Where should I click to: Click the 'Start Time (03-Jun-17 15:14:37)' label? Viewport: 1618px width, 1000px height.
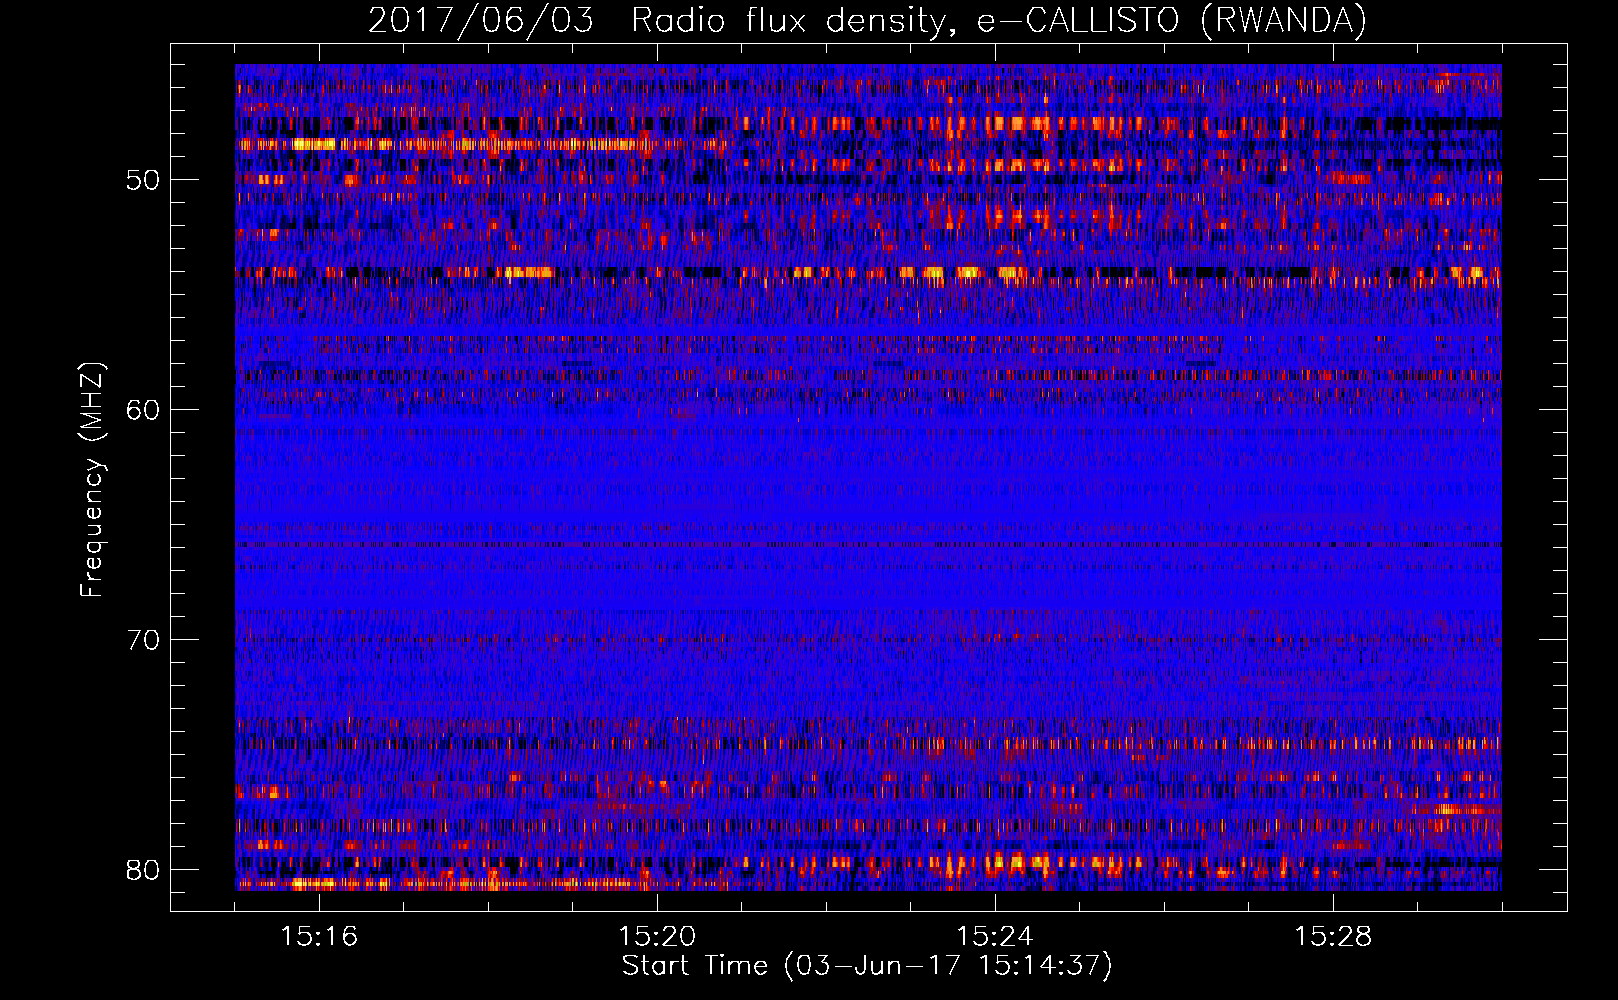click(867, 966)
